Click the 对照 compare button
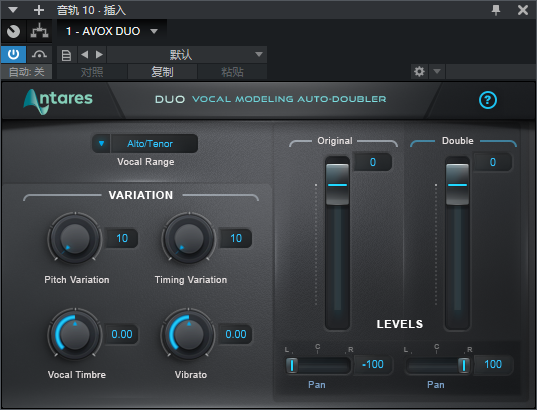 (92, 72)
